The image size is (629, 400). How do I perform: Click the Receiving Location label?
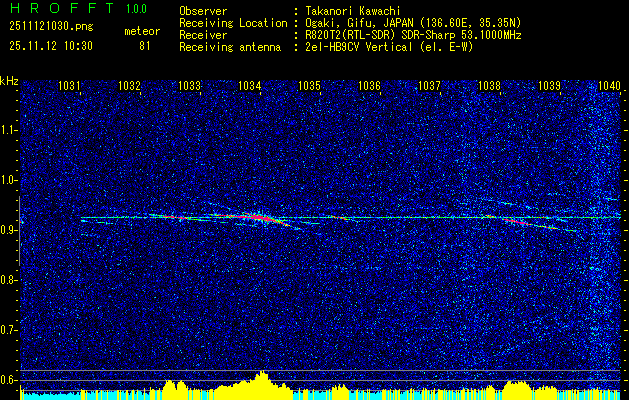point(233,23)
